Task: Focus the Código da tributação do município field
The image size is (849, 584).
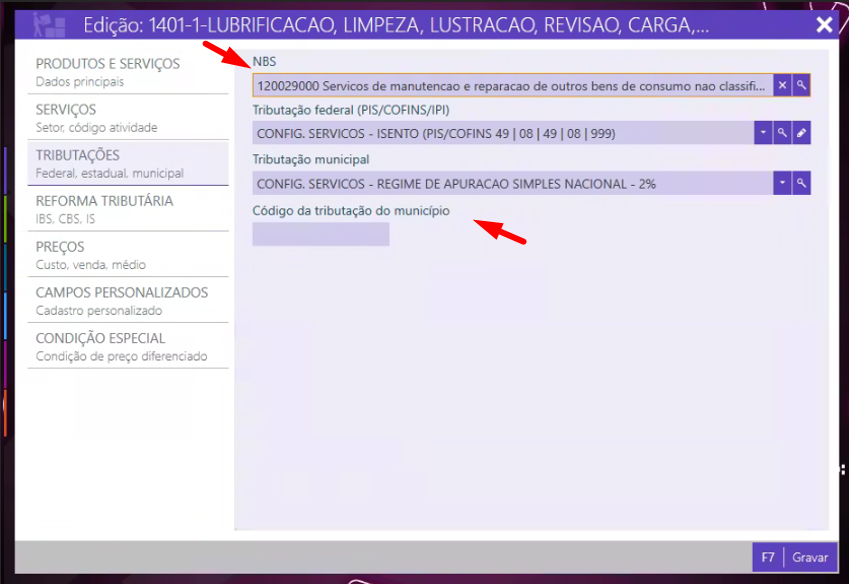Action: click(320, 234)
